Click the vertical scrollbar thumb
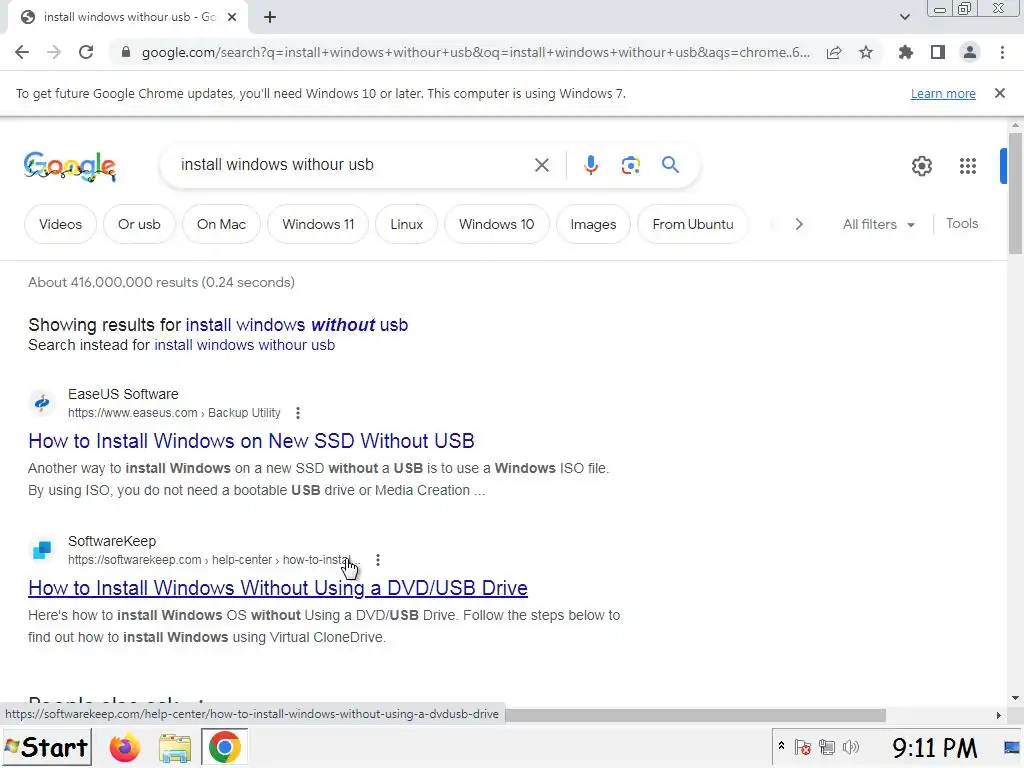The image size is (1024, 768). point(1015,193)
